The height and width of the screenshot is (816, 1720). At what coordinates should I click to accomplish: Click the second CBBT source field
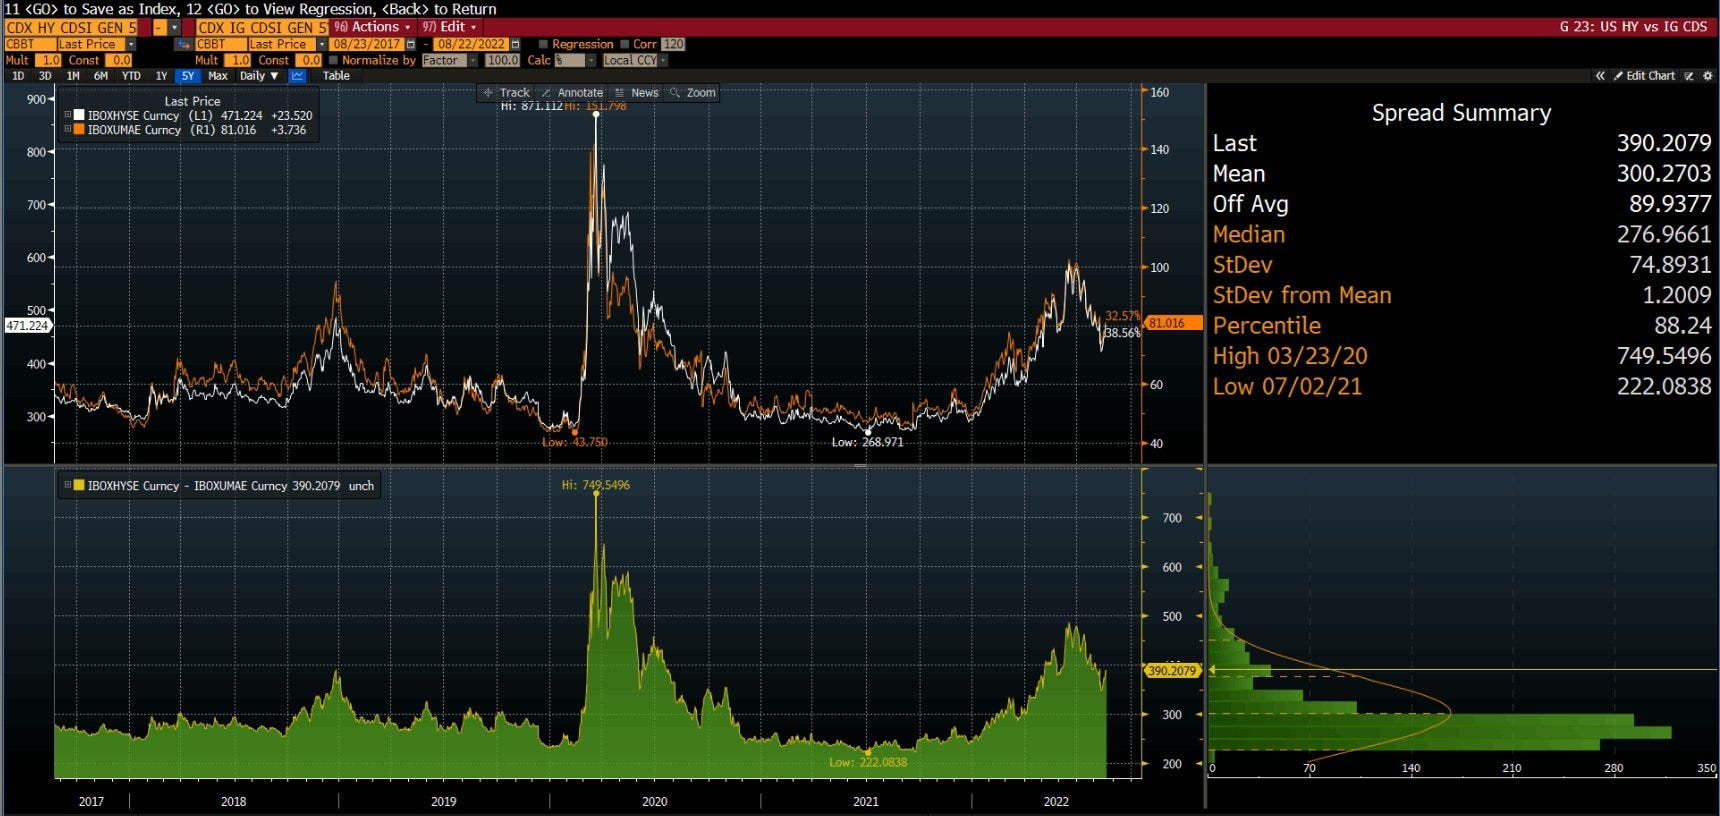[x=221, y=44]
